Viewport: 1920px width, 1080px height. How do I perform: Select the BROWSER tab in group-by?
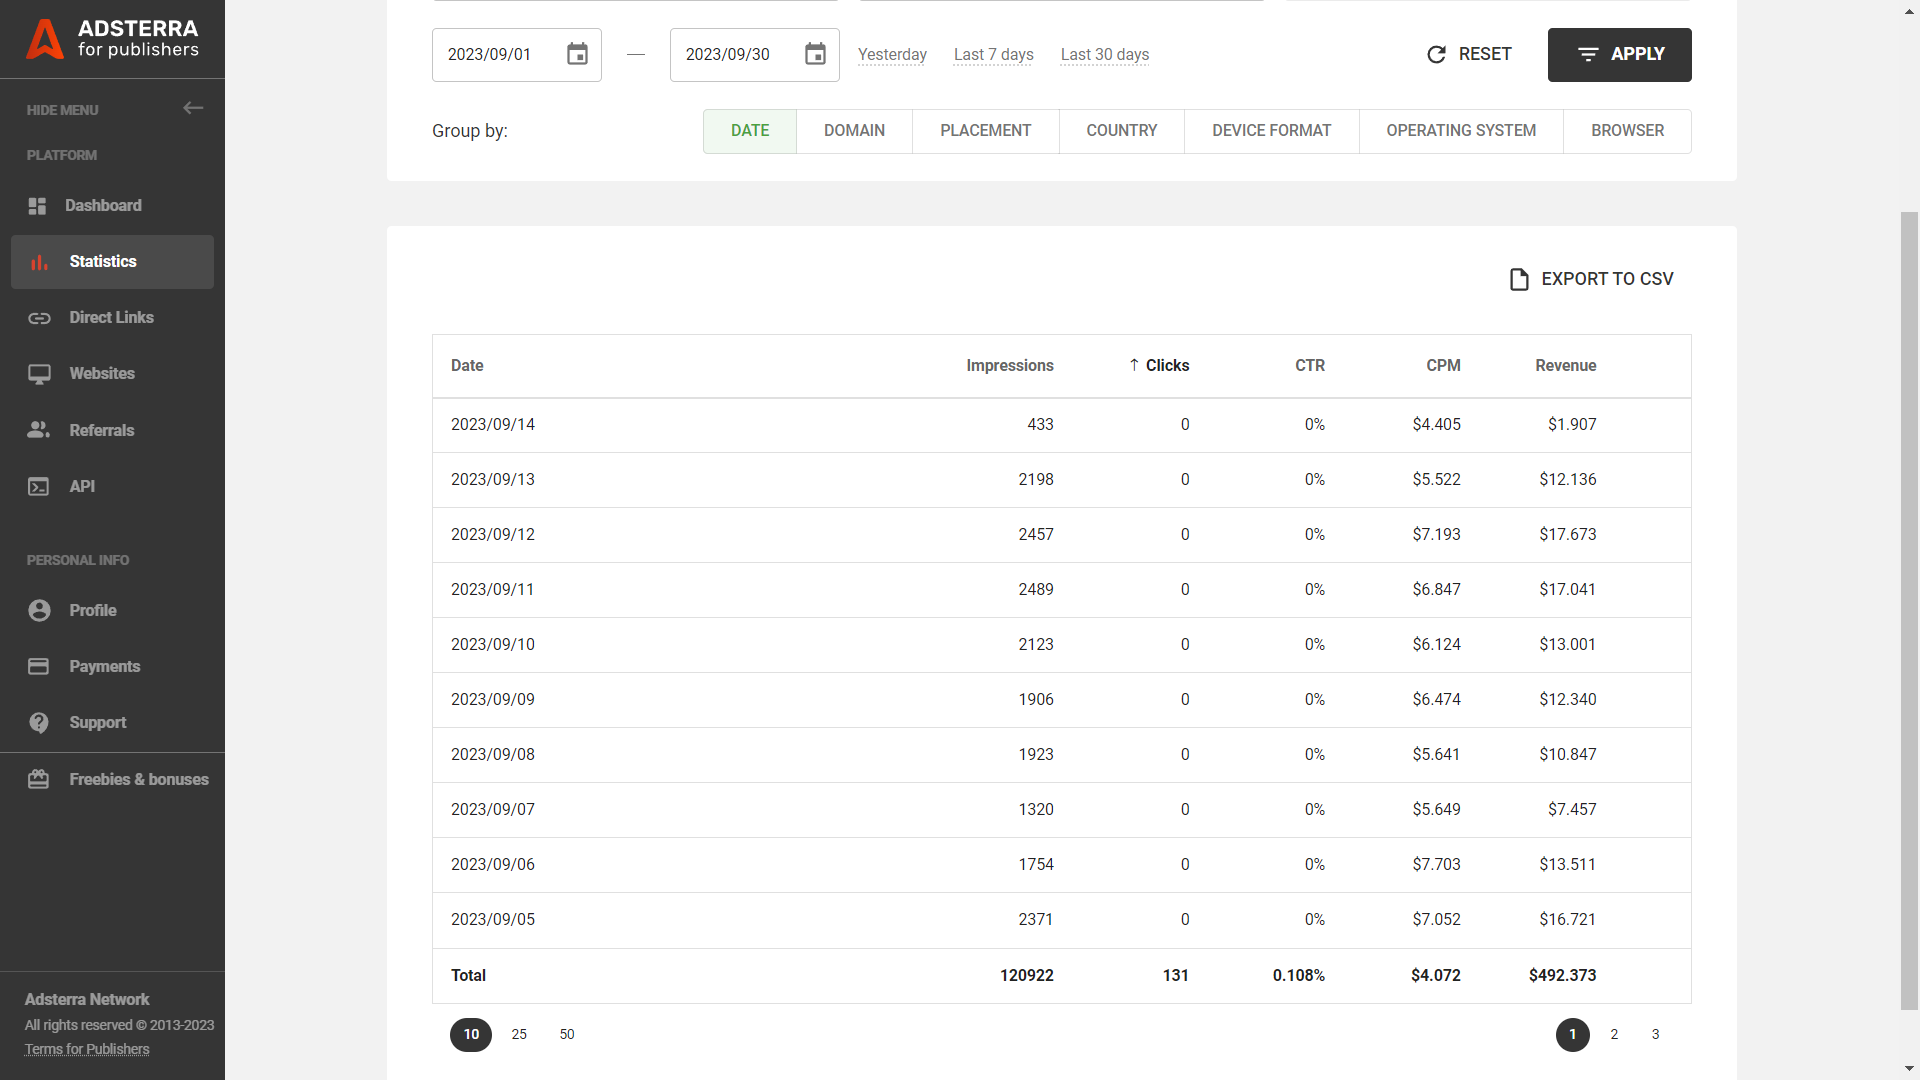[x=1627, y=131]
